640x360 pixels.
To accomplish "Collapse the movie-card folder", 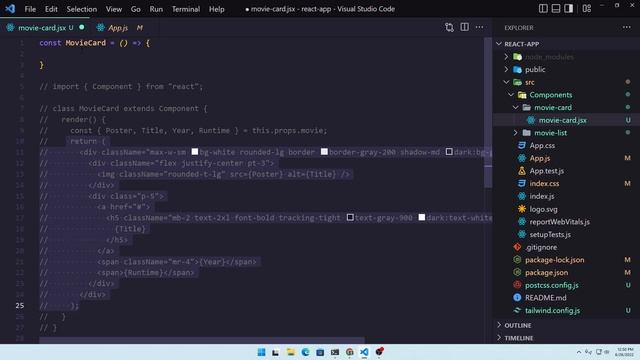I will (515, 107).
